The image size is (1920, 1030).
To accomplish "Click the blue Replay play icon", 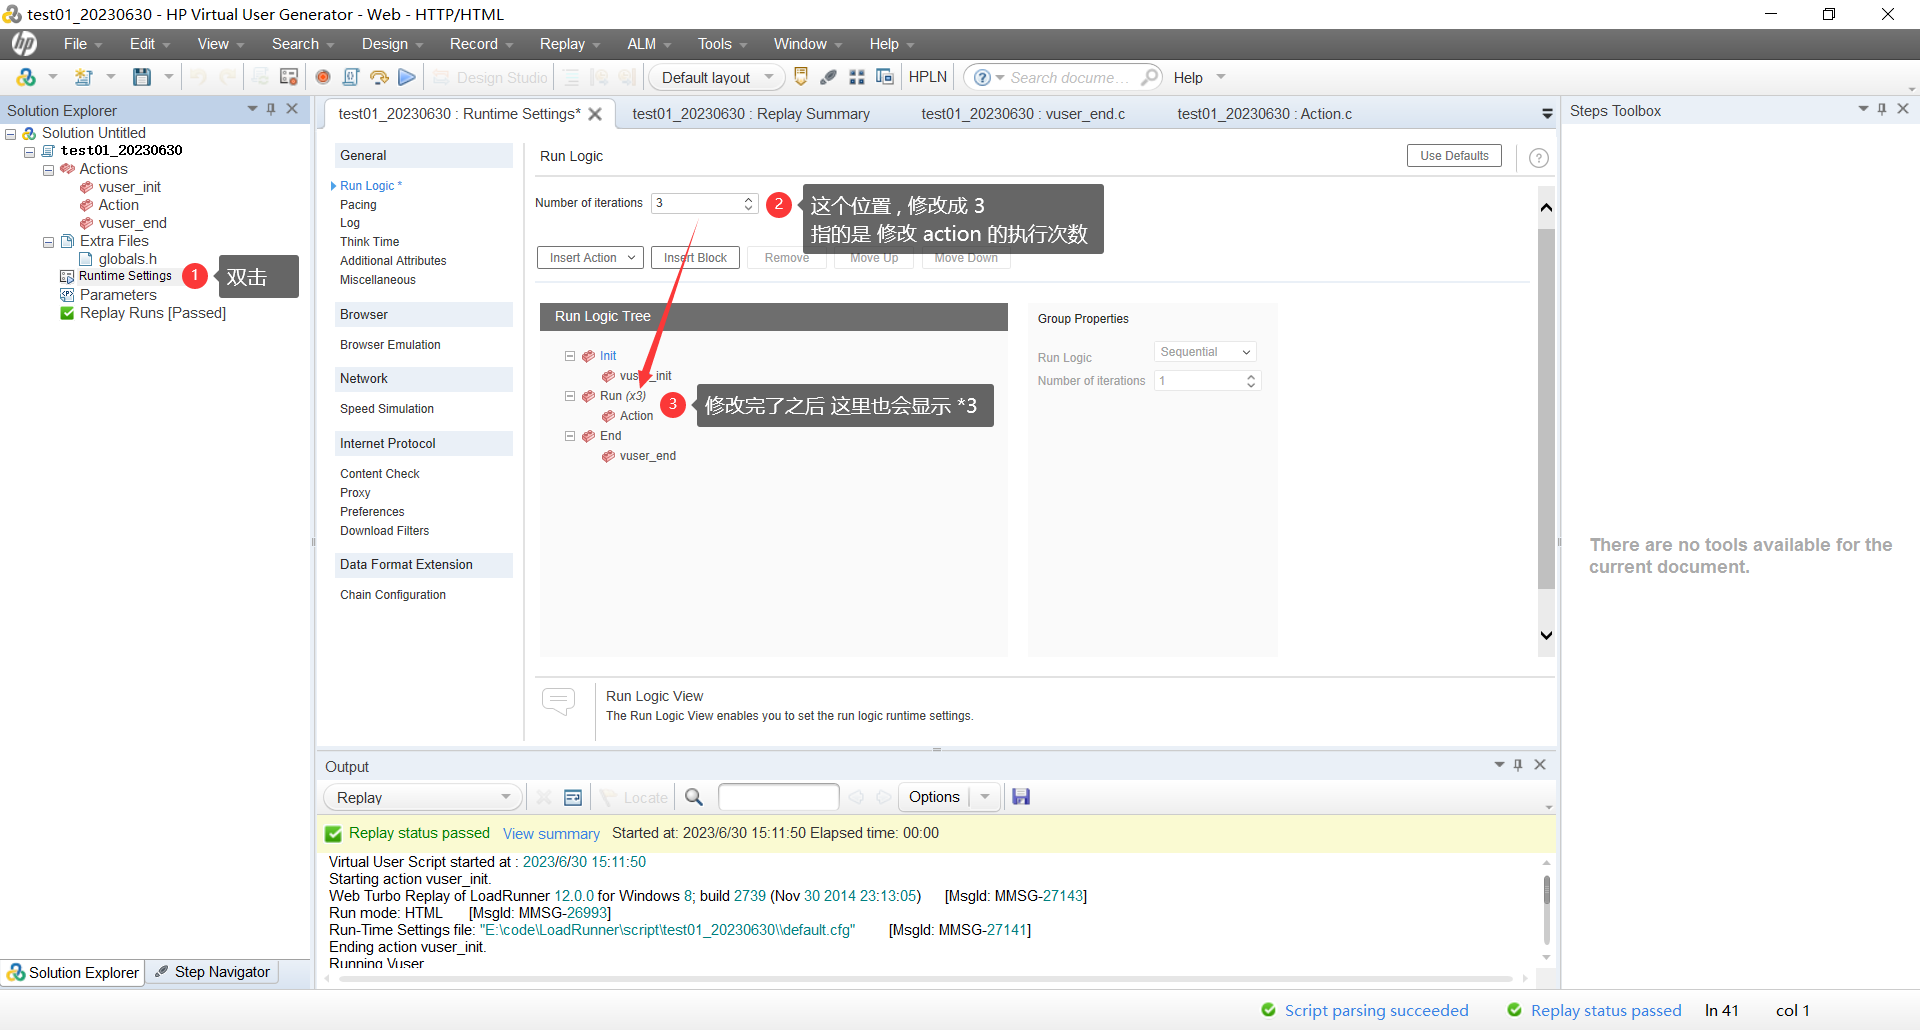I will (x=407, y=77).
